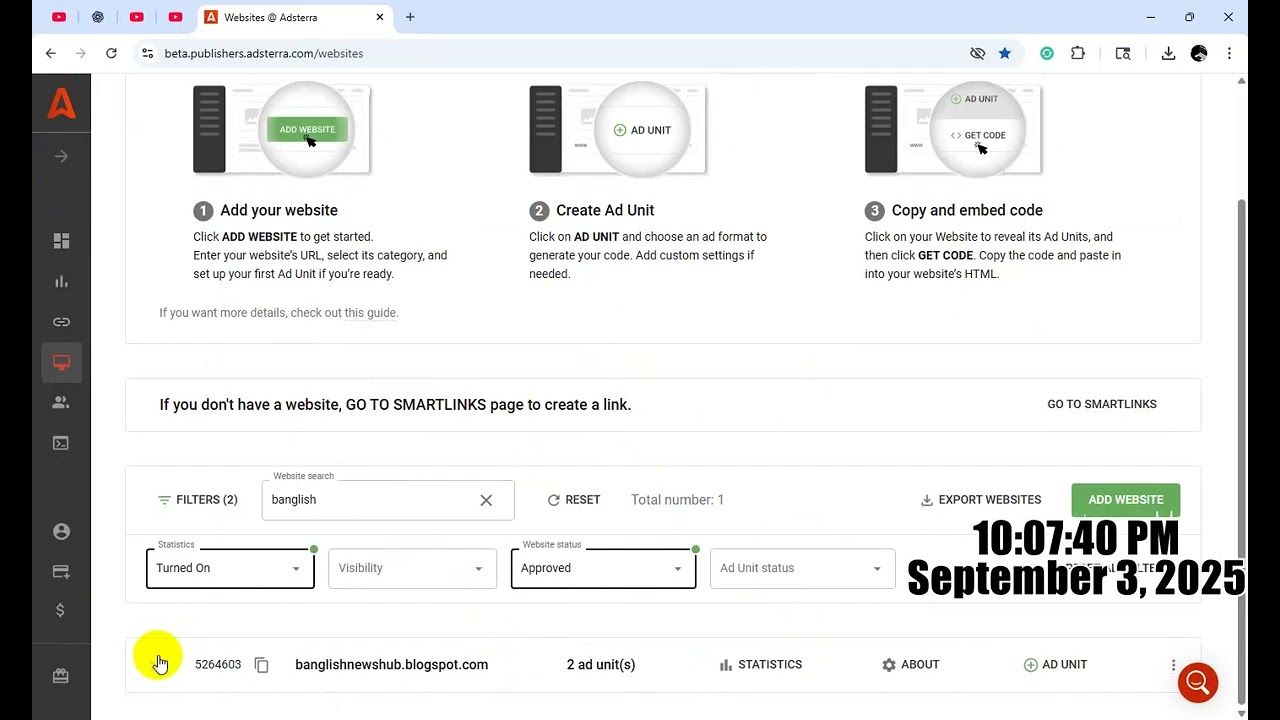Reload the page with the refresh icon
The width and height of the screenshot is (1280, 720).
click(x=111, y=53)
